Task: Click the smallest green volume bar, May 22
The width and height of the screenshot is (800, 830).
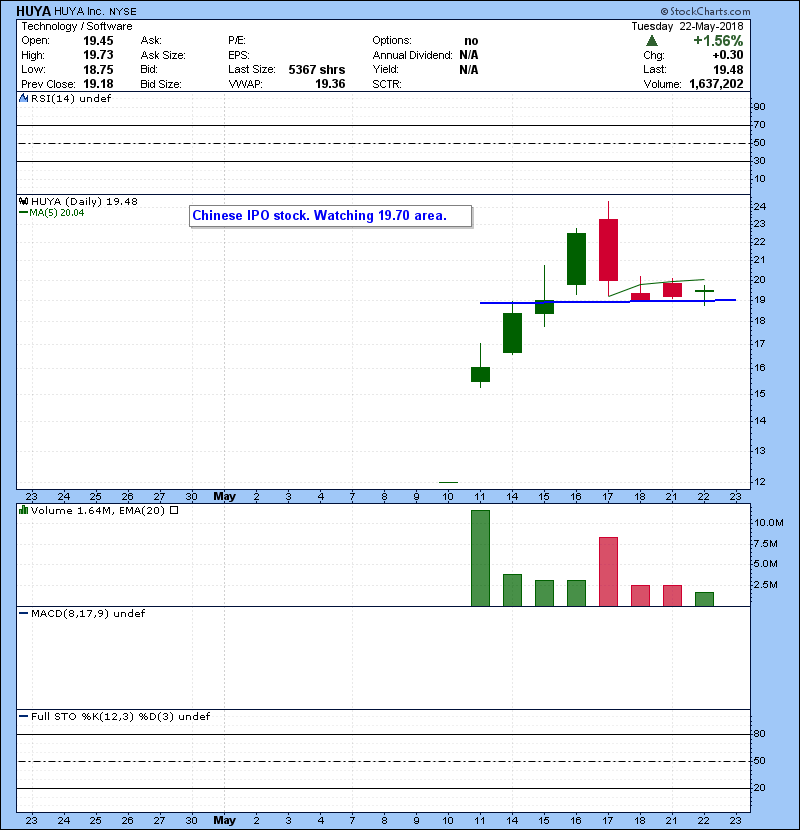Action: [x=704, y=599]
